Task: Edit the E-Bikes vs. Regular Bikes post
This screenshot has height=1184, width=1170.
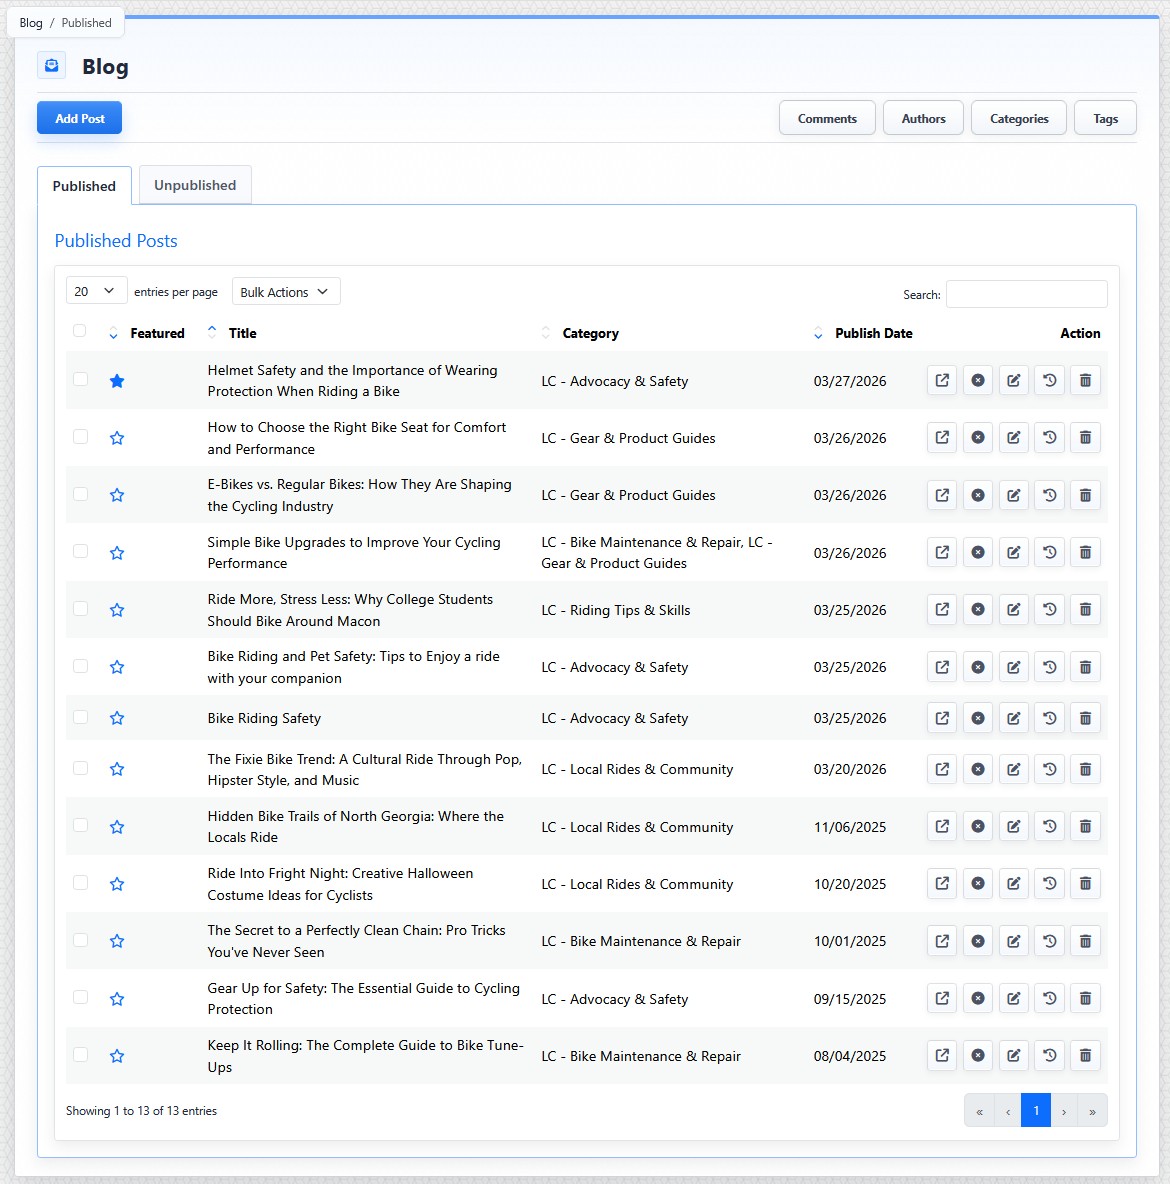Action: coord(1014,495)
